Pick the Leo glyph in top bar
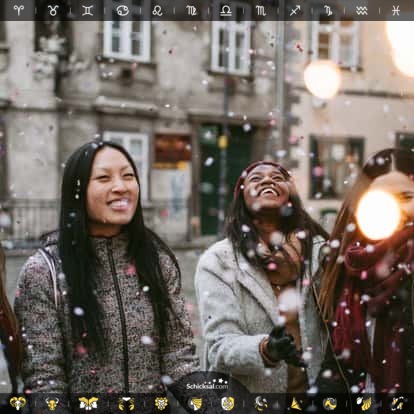 point(157,10)
